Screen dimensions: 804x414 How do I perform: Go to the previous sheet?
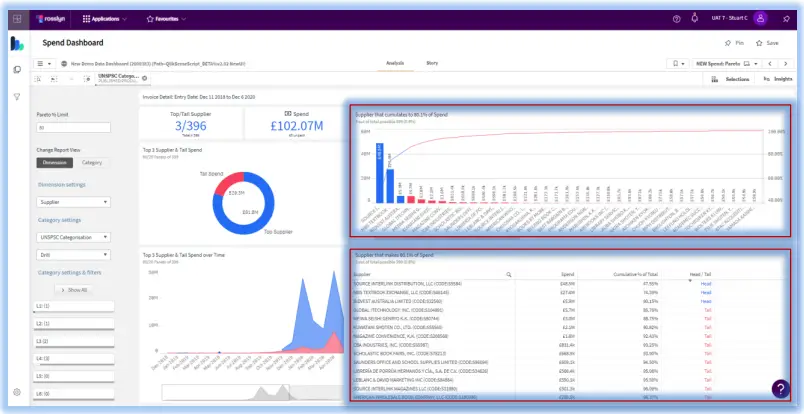pyautogui.click(x=770, y=64)
